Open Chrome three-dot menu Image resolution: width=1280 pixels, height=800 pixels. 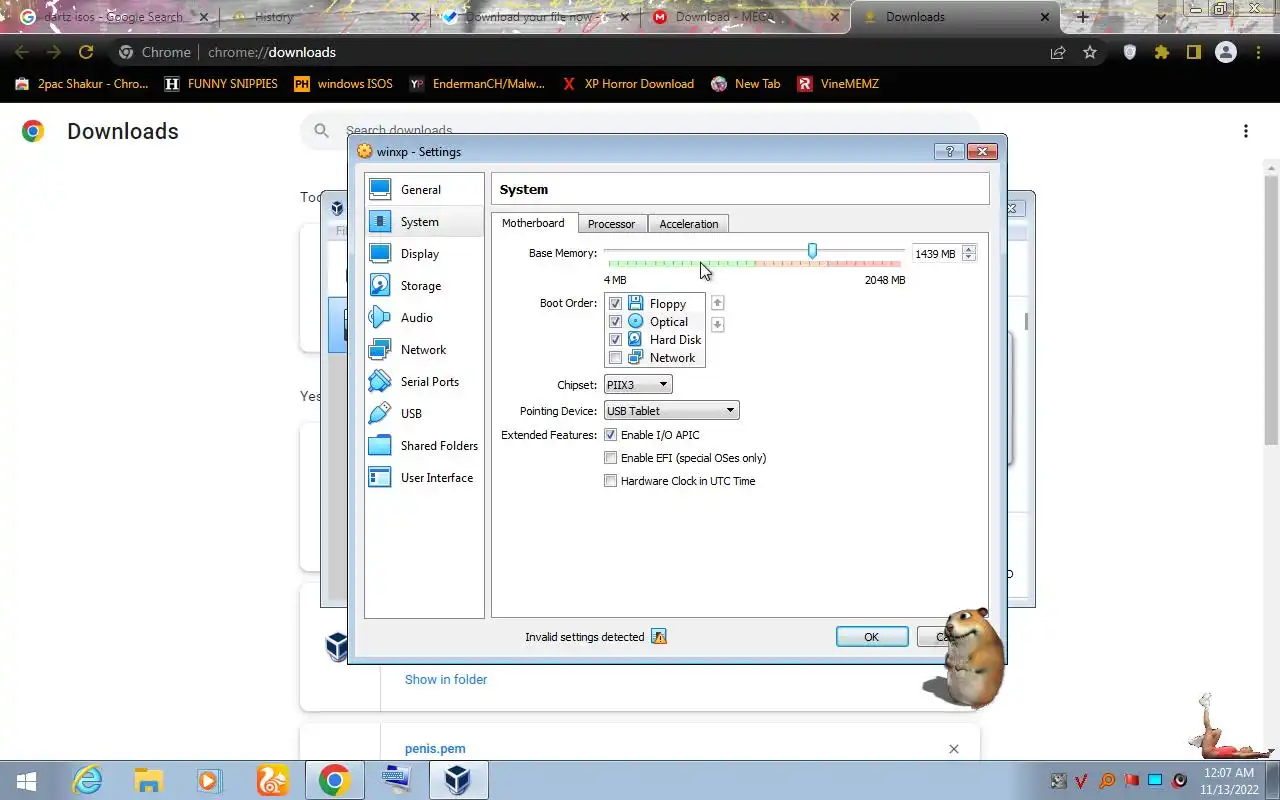[1258, 52]
